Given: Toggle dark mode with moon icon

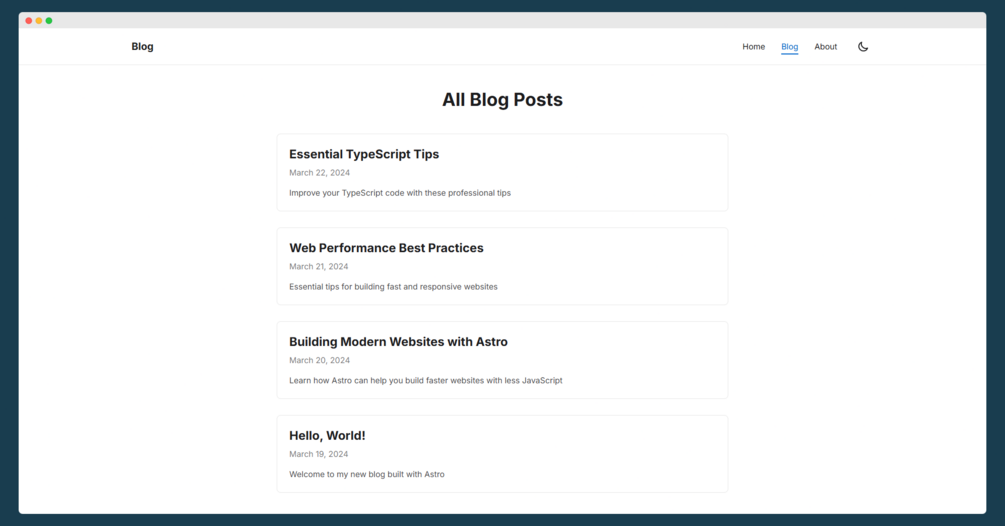Looking at the screenshot, I should click(x=863, y=47).
